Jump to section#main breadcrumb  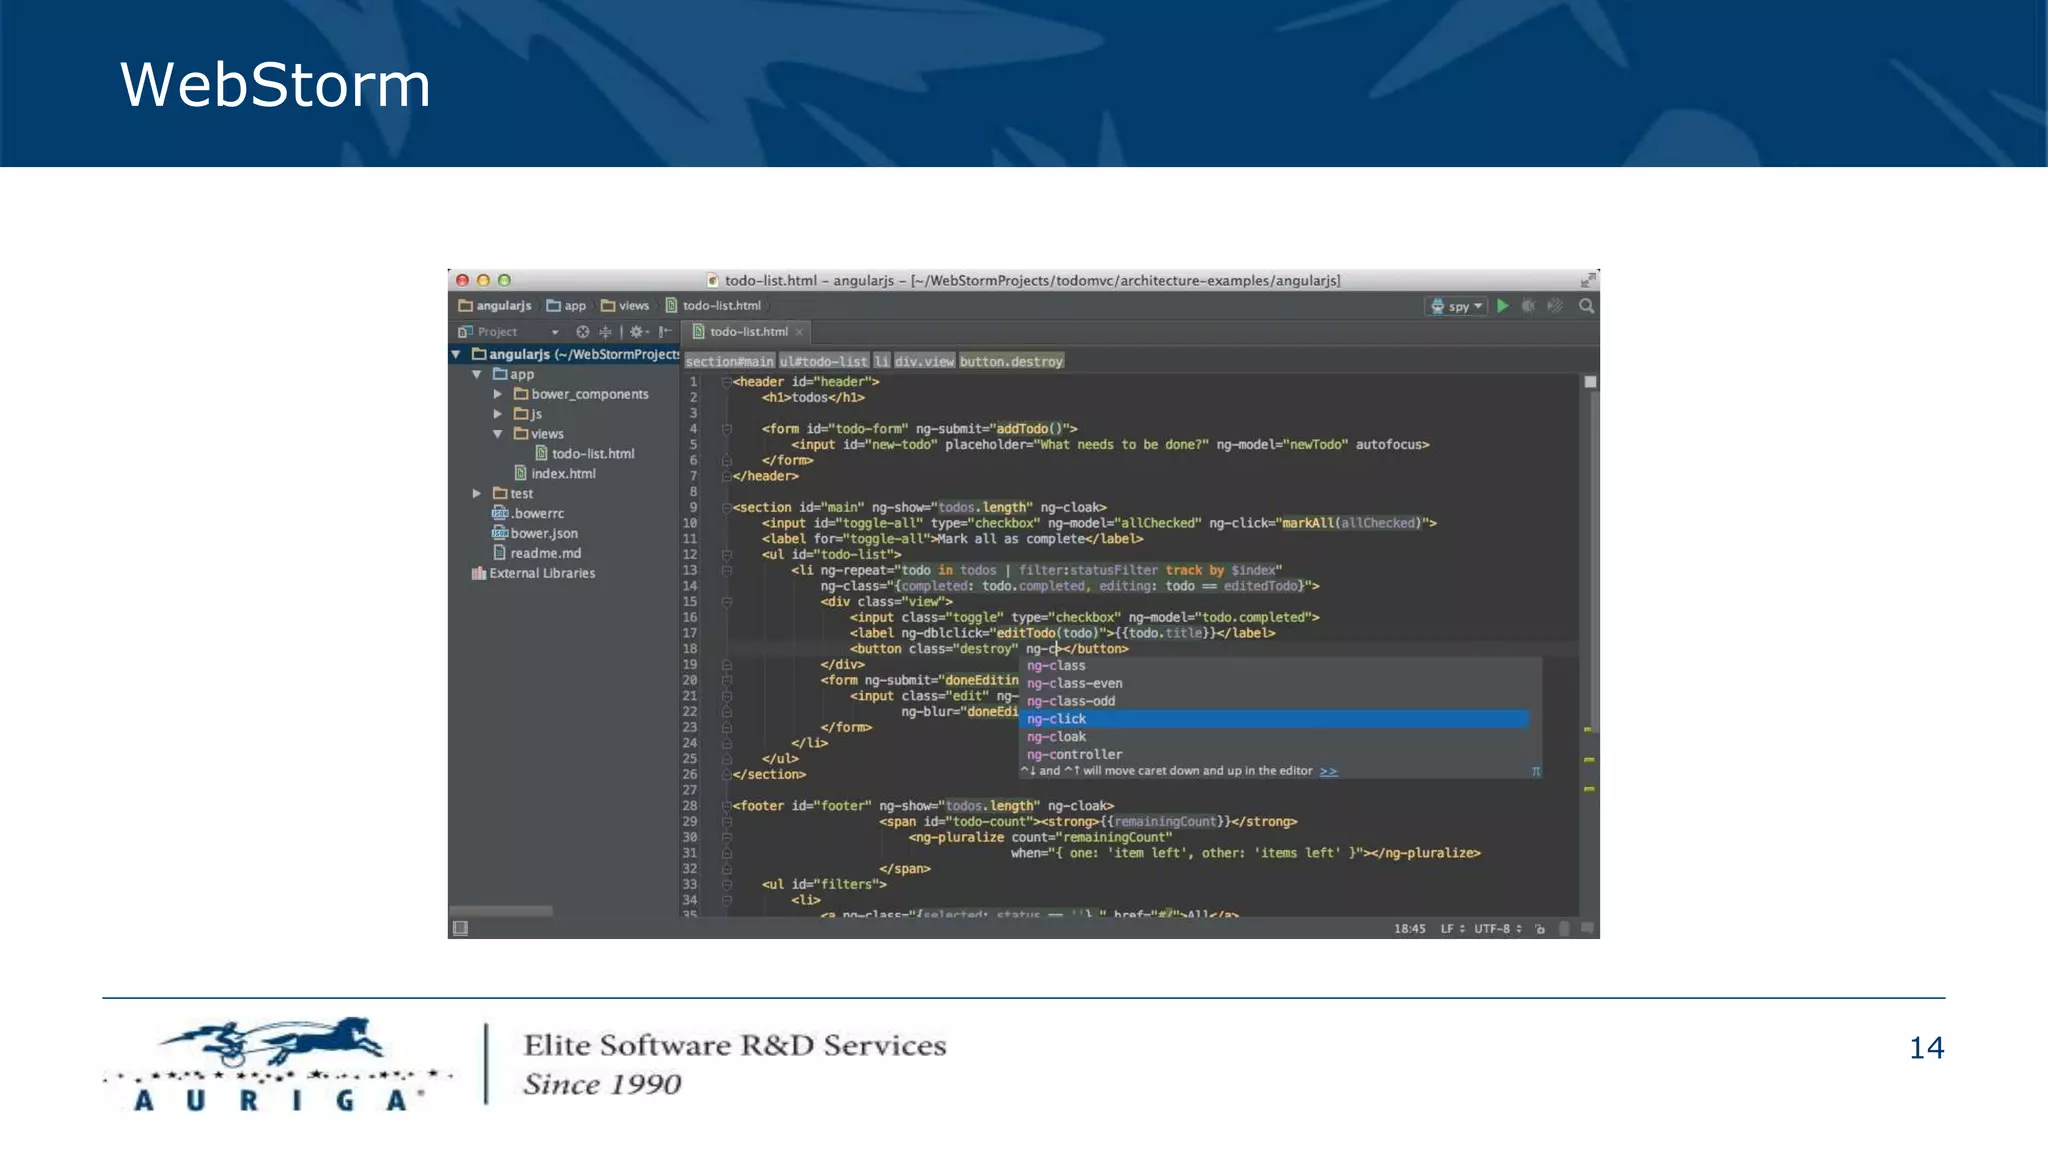[730, 362]
